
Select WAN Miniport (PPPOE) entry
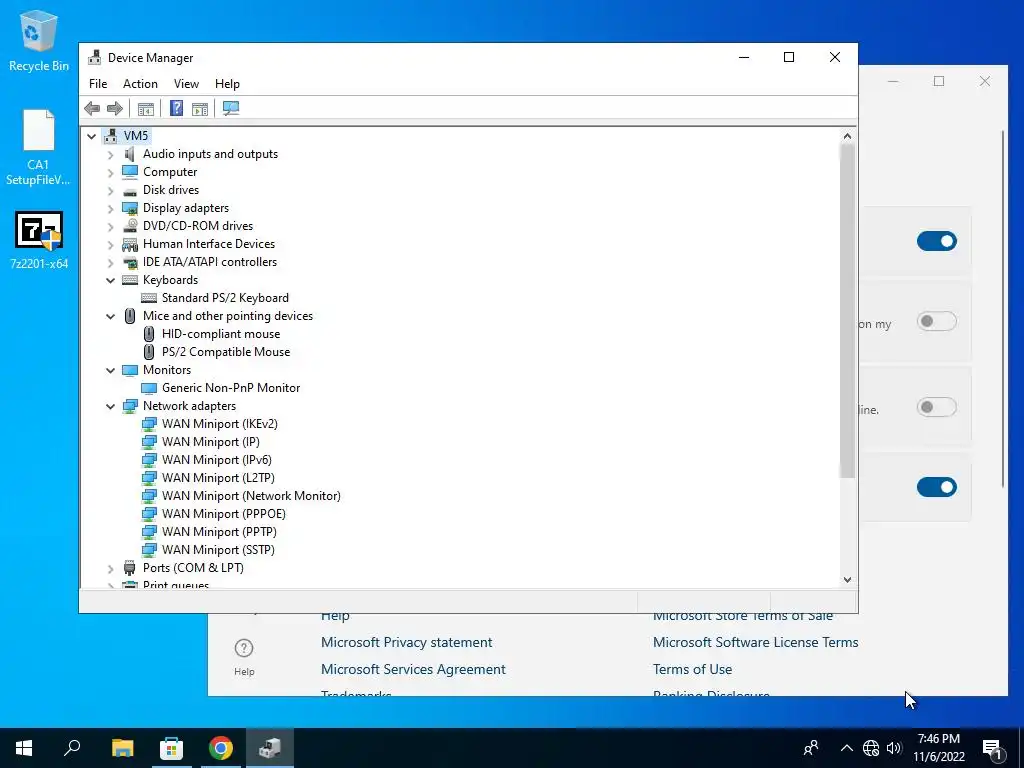point(223,514)
